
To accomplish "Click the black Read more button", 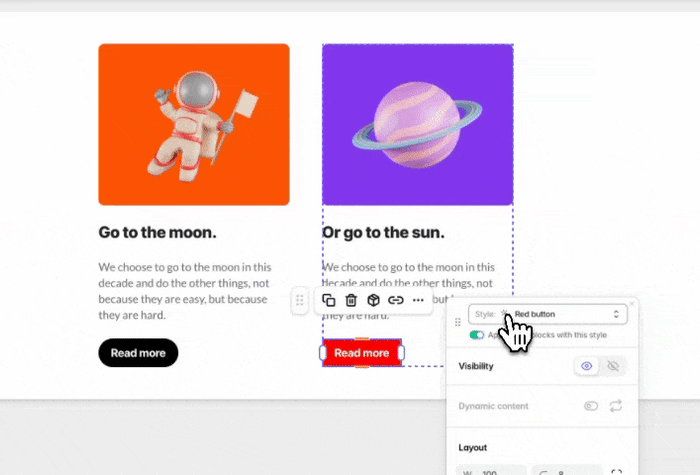I will pyautogui.click(x=138, y=353).
